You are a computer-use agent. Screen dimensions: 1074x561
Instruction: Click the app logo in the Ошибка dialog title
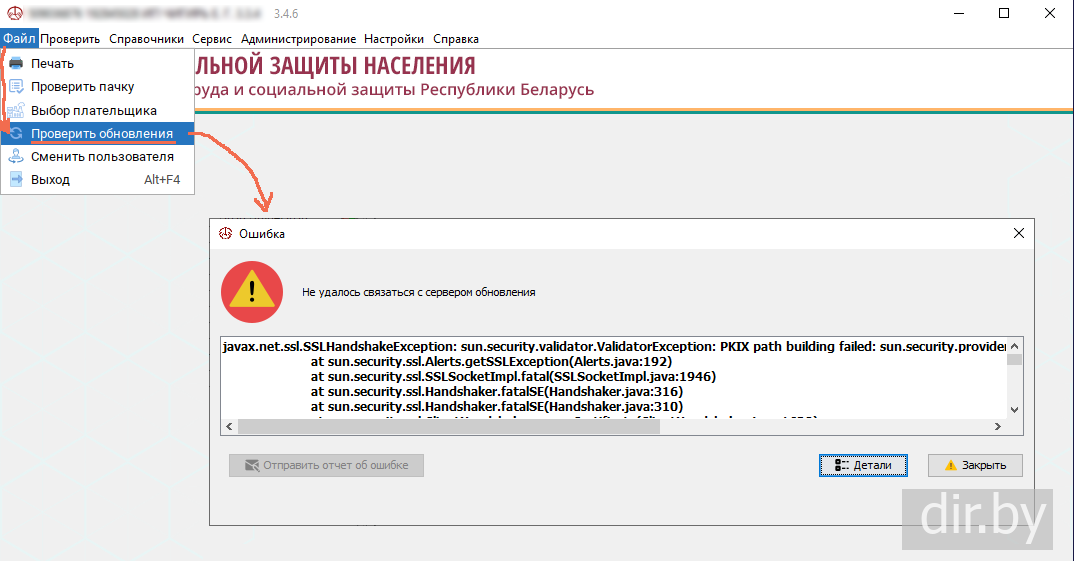point(225,234)
